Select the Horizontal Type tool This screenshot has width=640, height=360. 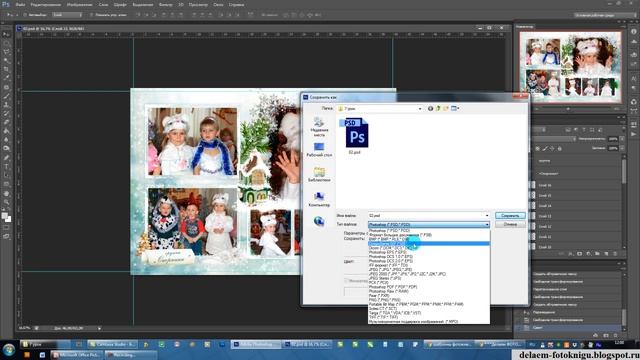point(6,167)
